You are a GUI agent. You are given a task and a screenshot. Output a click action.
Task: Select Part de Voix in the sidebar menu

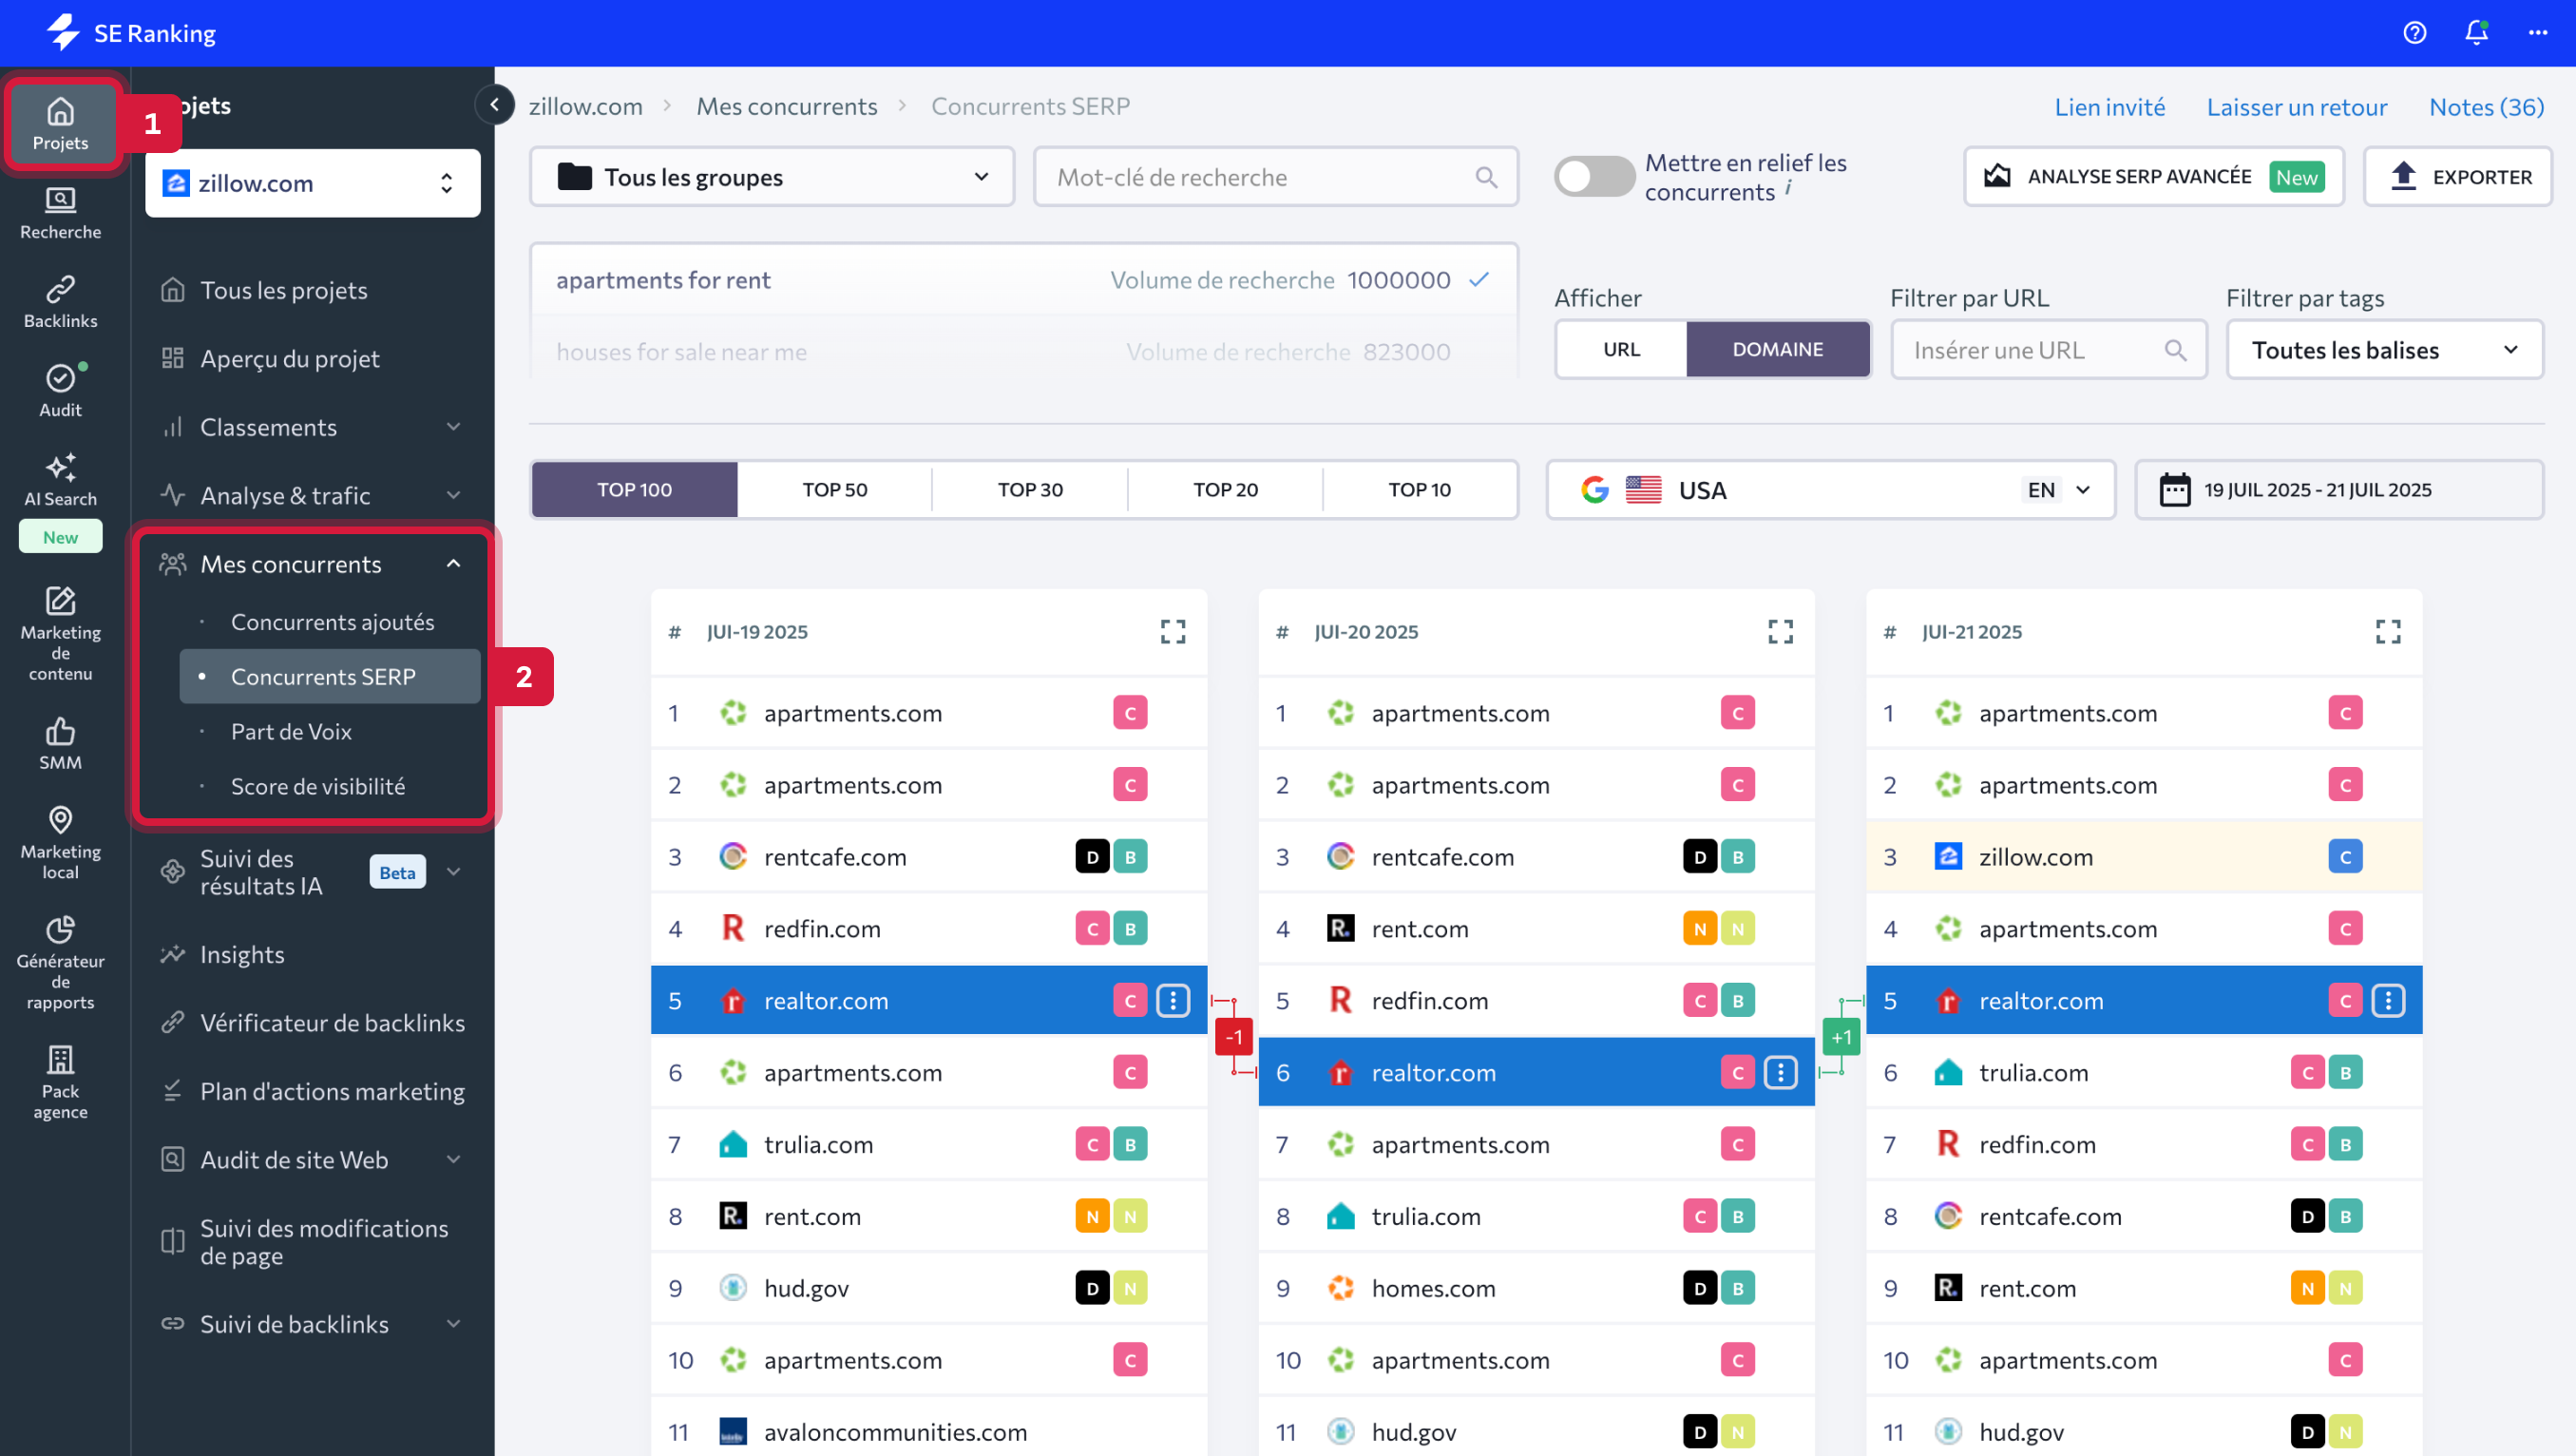pos(291,731)
